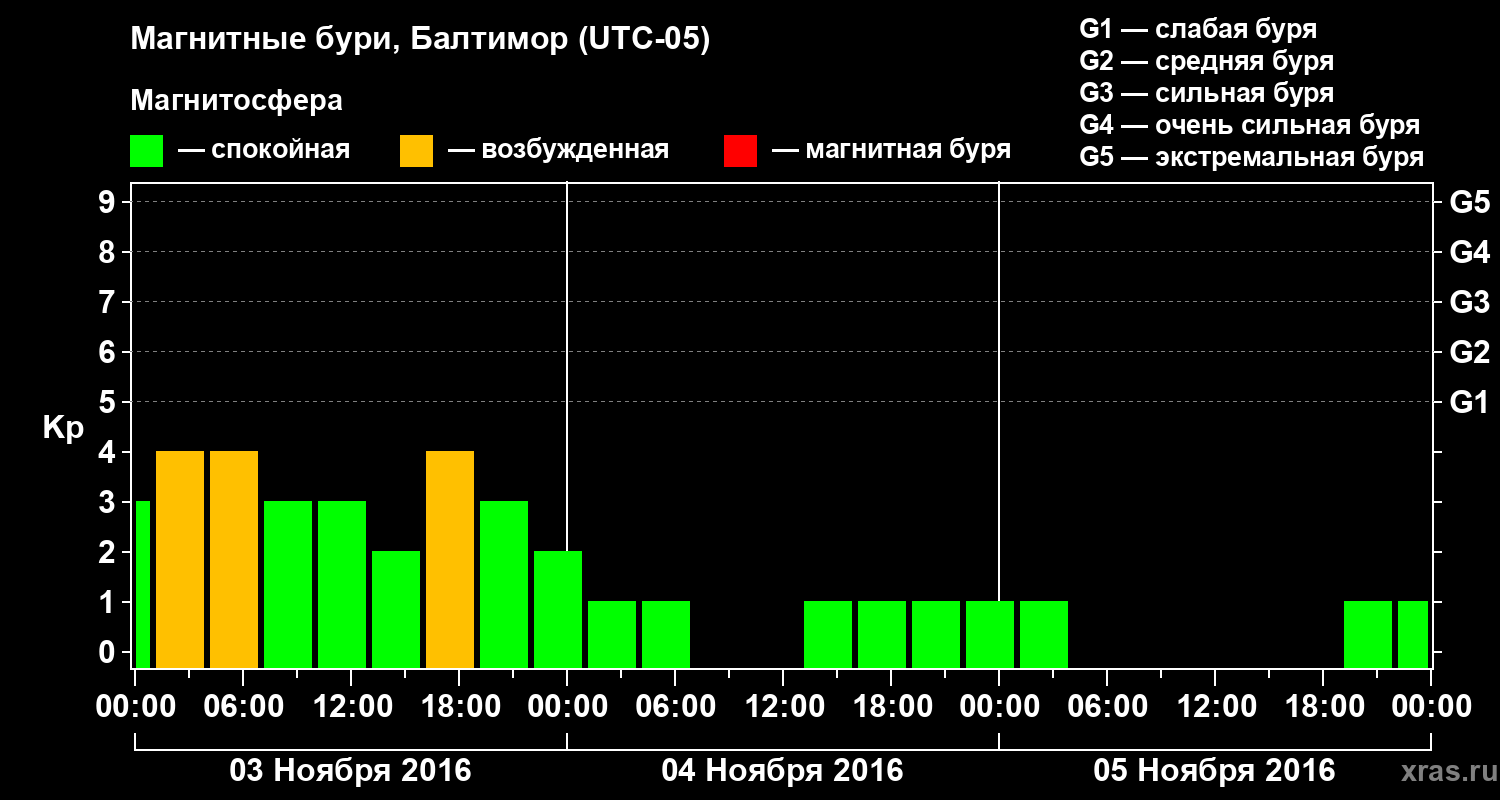The width and height of the screenshot is (1500, 800).
Task: Click the orange 'возбужденная' legend swatch
Action: point(416,151)
